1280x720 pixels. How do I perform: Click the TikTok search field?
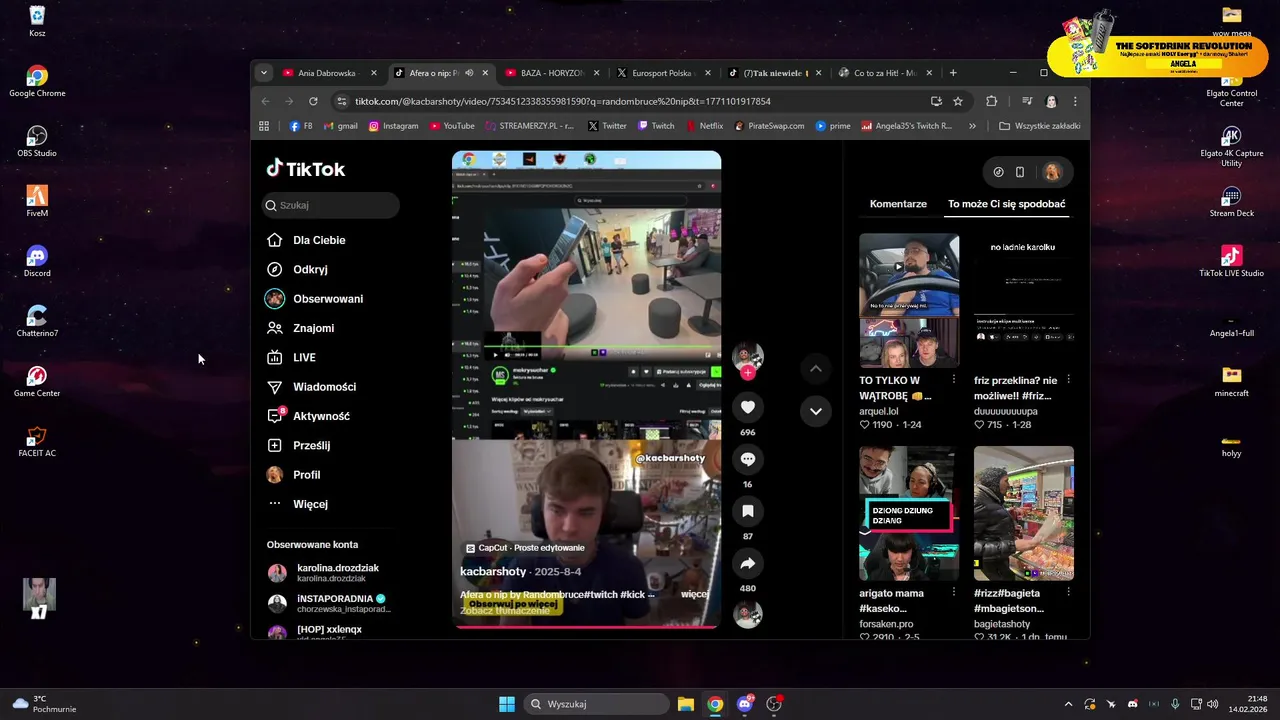click(x=331, y=205)
